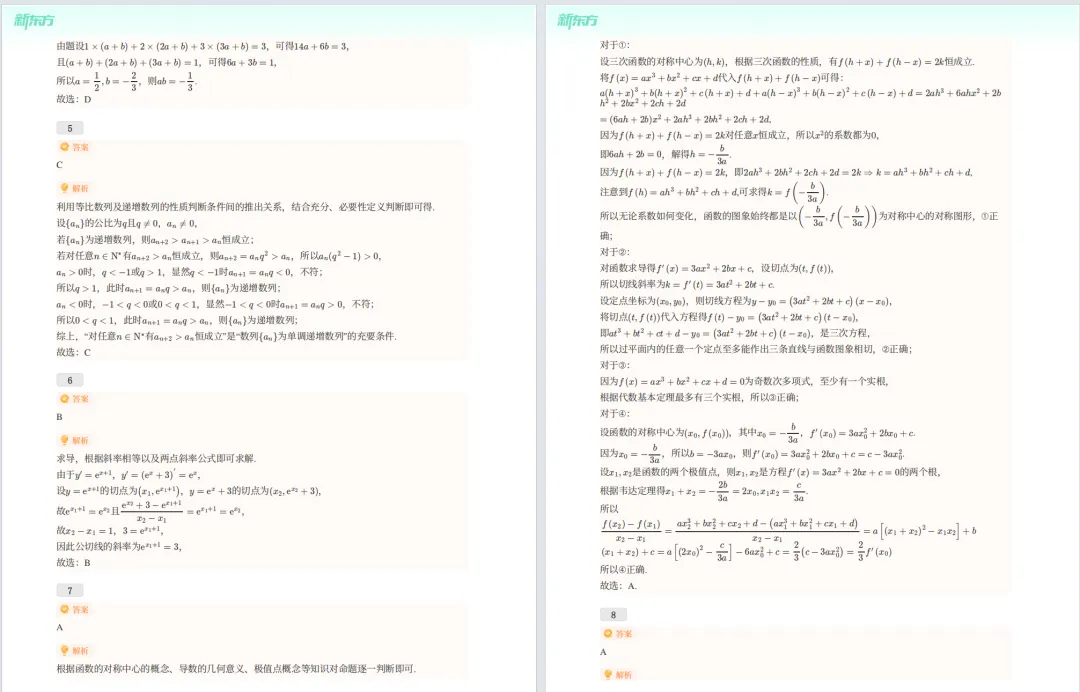Click the 解析 lightbulb icon under question 5

65,188
